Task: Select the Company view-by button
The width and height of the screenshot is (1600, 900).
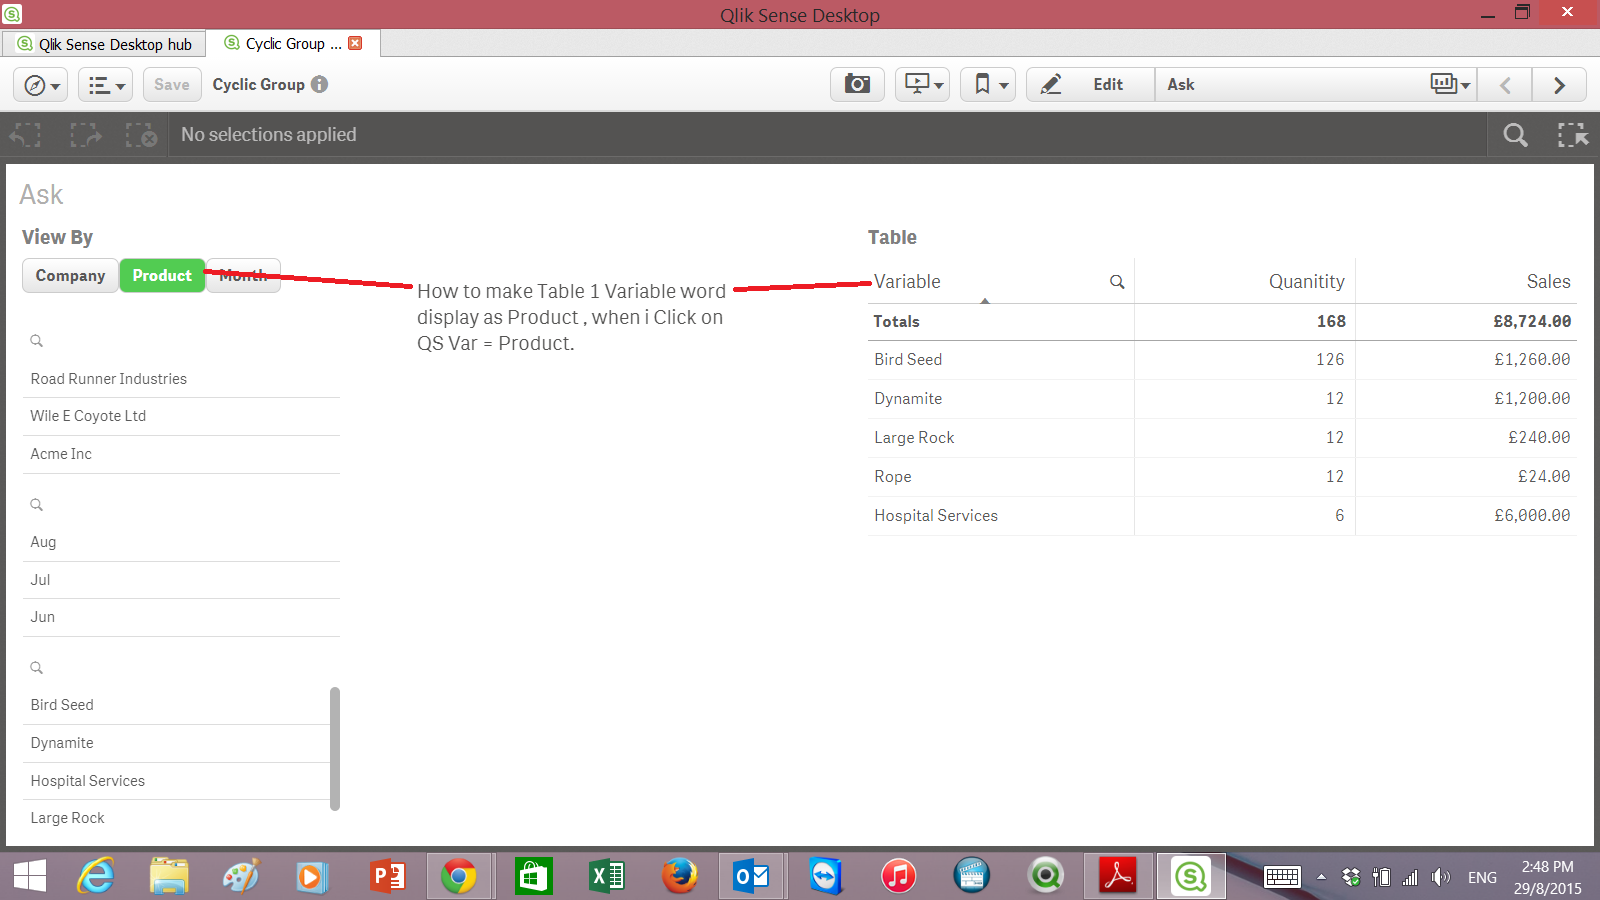Action: point(70,275)
